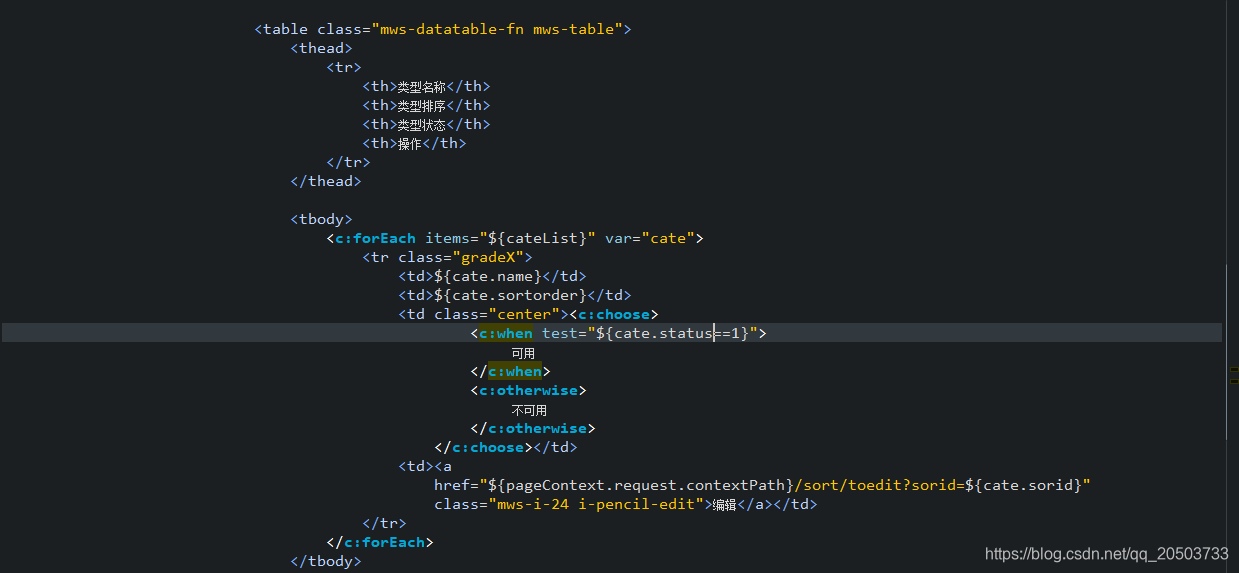Click the closing tbody tag
The width and height of the screenshot is (1239, 573).
pyautogui.click(x=326, y=561)
